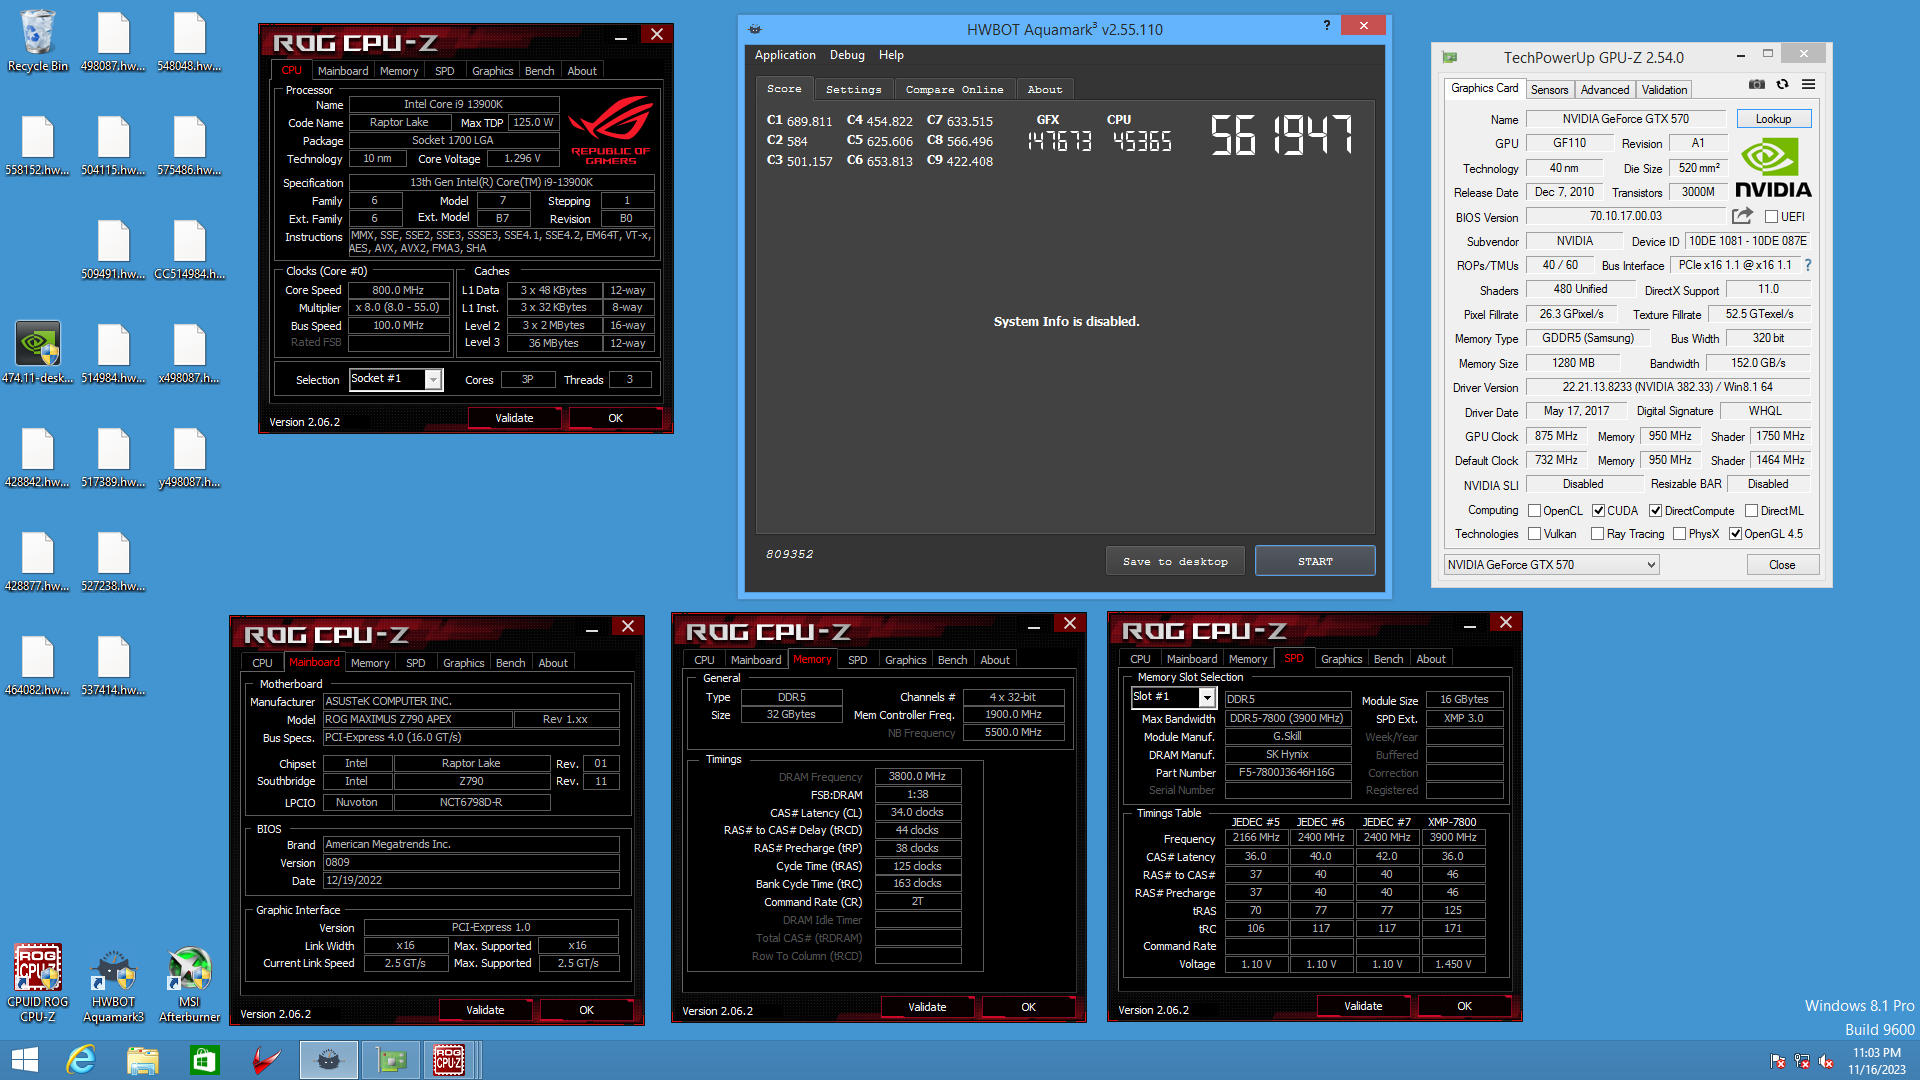This screenshot has width=1920, height=1080.
Task: Click the GPU-Z refresh icon
Action: point(1782,84)
